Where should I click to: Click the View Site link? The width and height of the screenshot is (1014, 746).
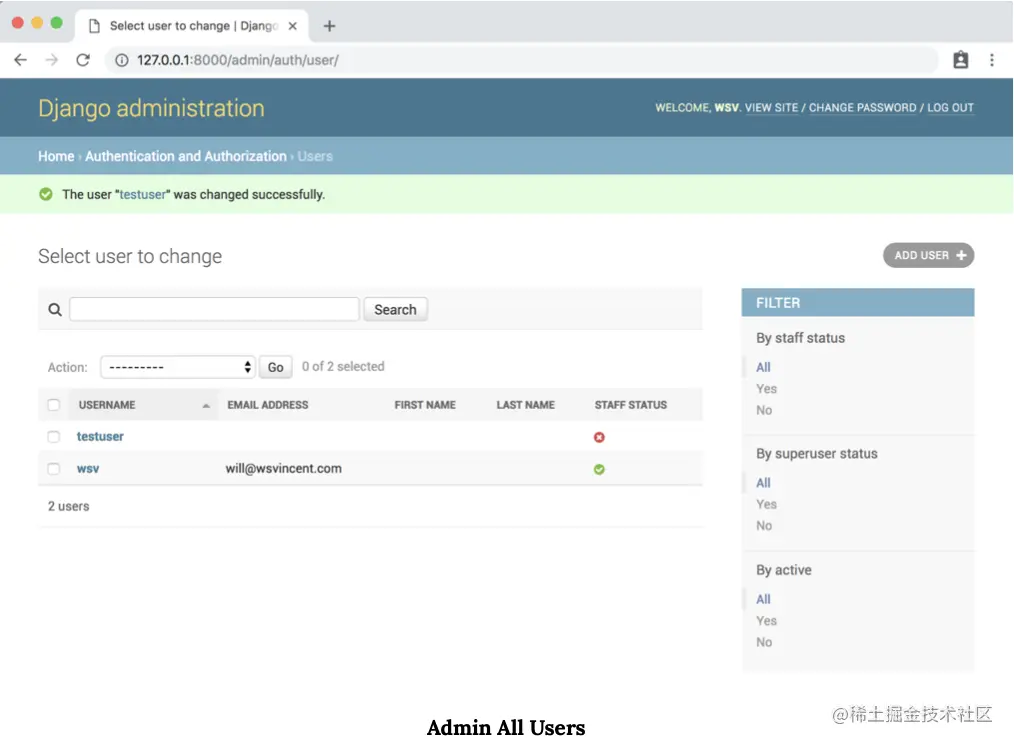[771, 107]
